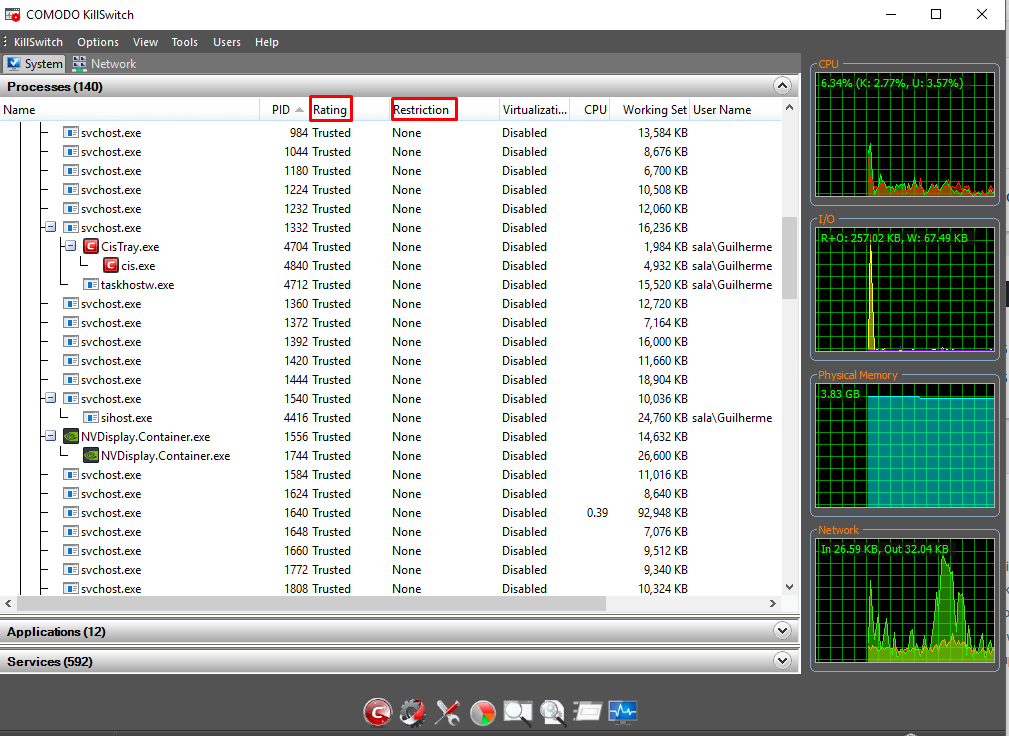
Task: Click the blue monitor pulse icon
Action: (x=622, y=712)
